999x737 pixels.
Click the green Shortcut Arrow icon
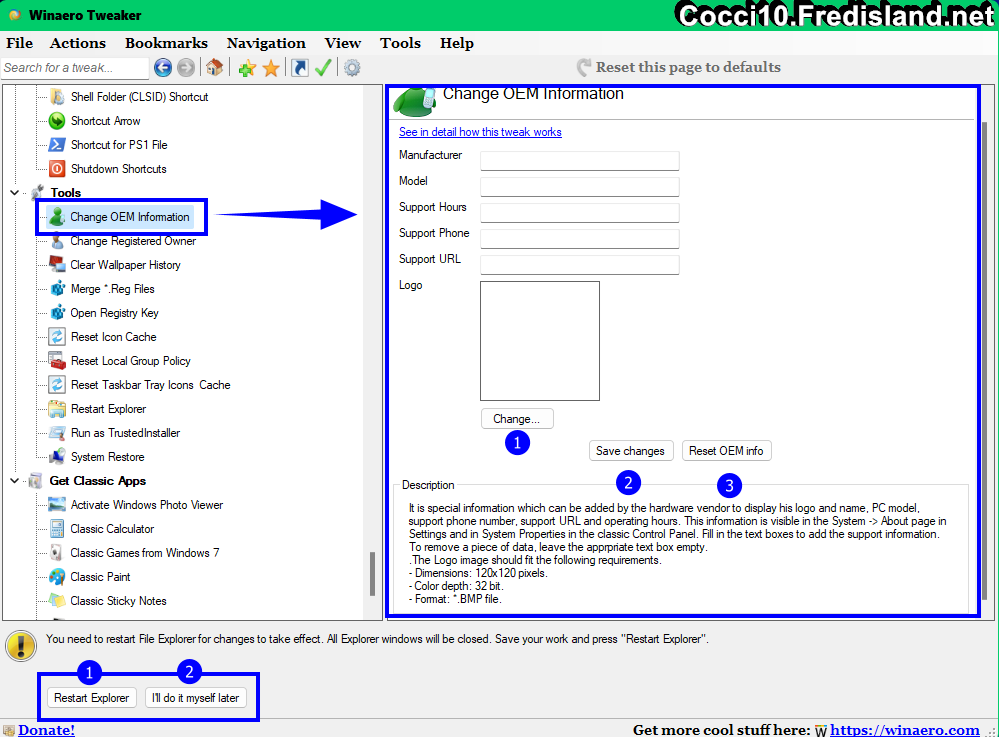(57, 121)
